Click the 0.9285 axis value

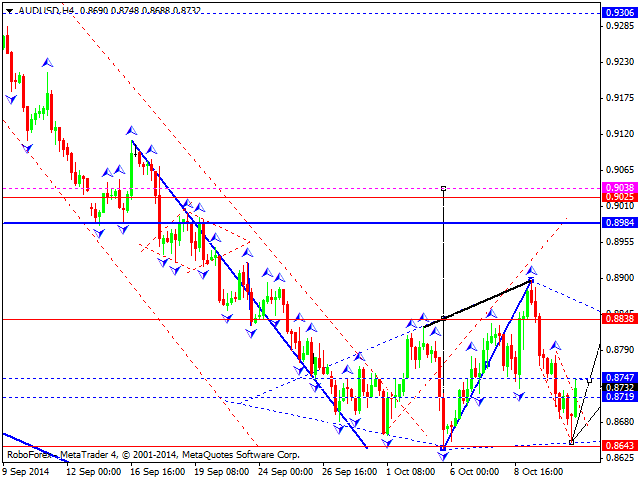620,26
